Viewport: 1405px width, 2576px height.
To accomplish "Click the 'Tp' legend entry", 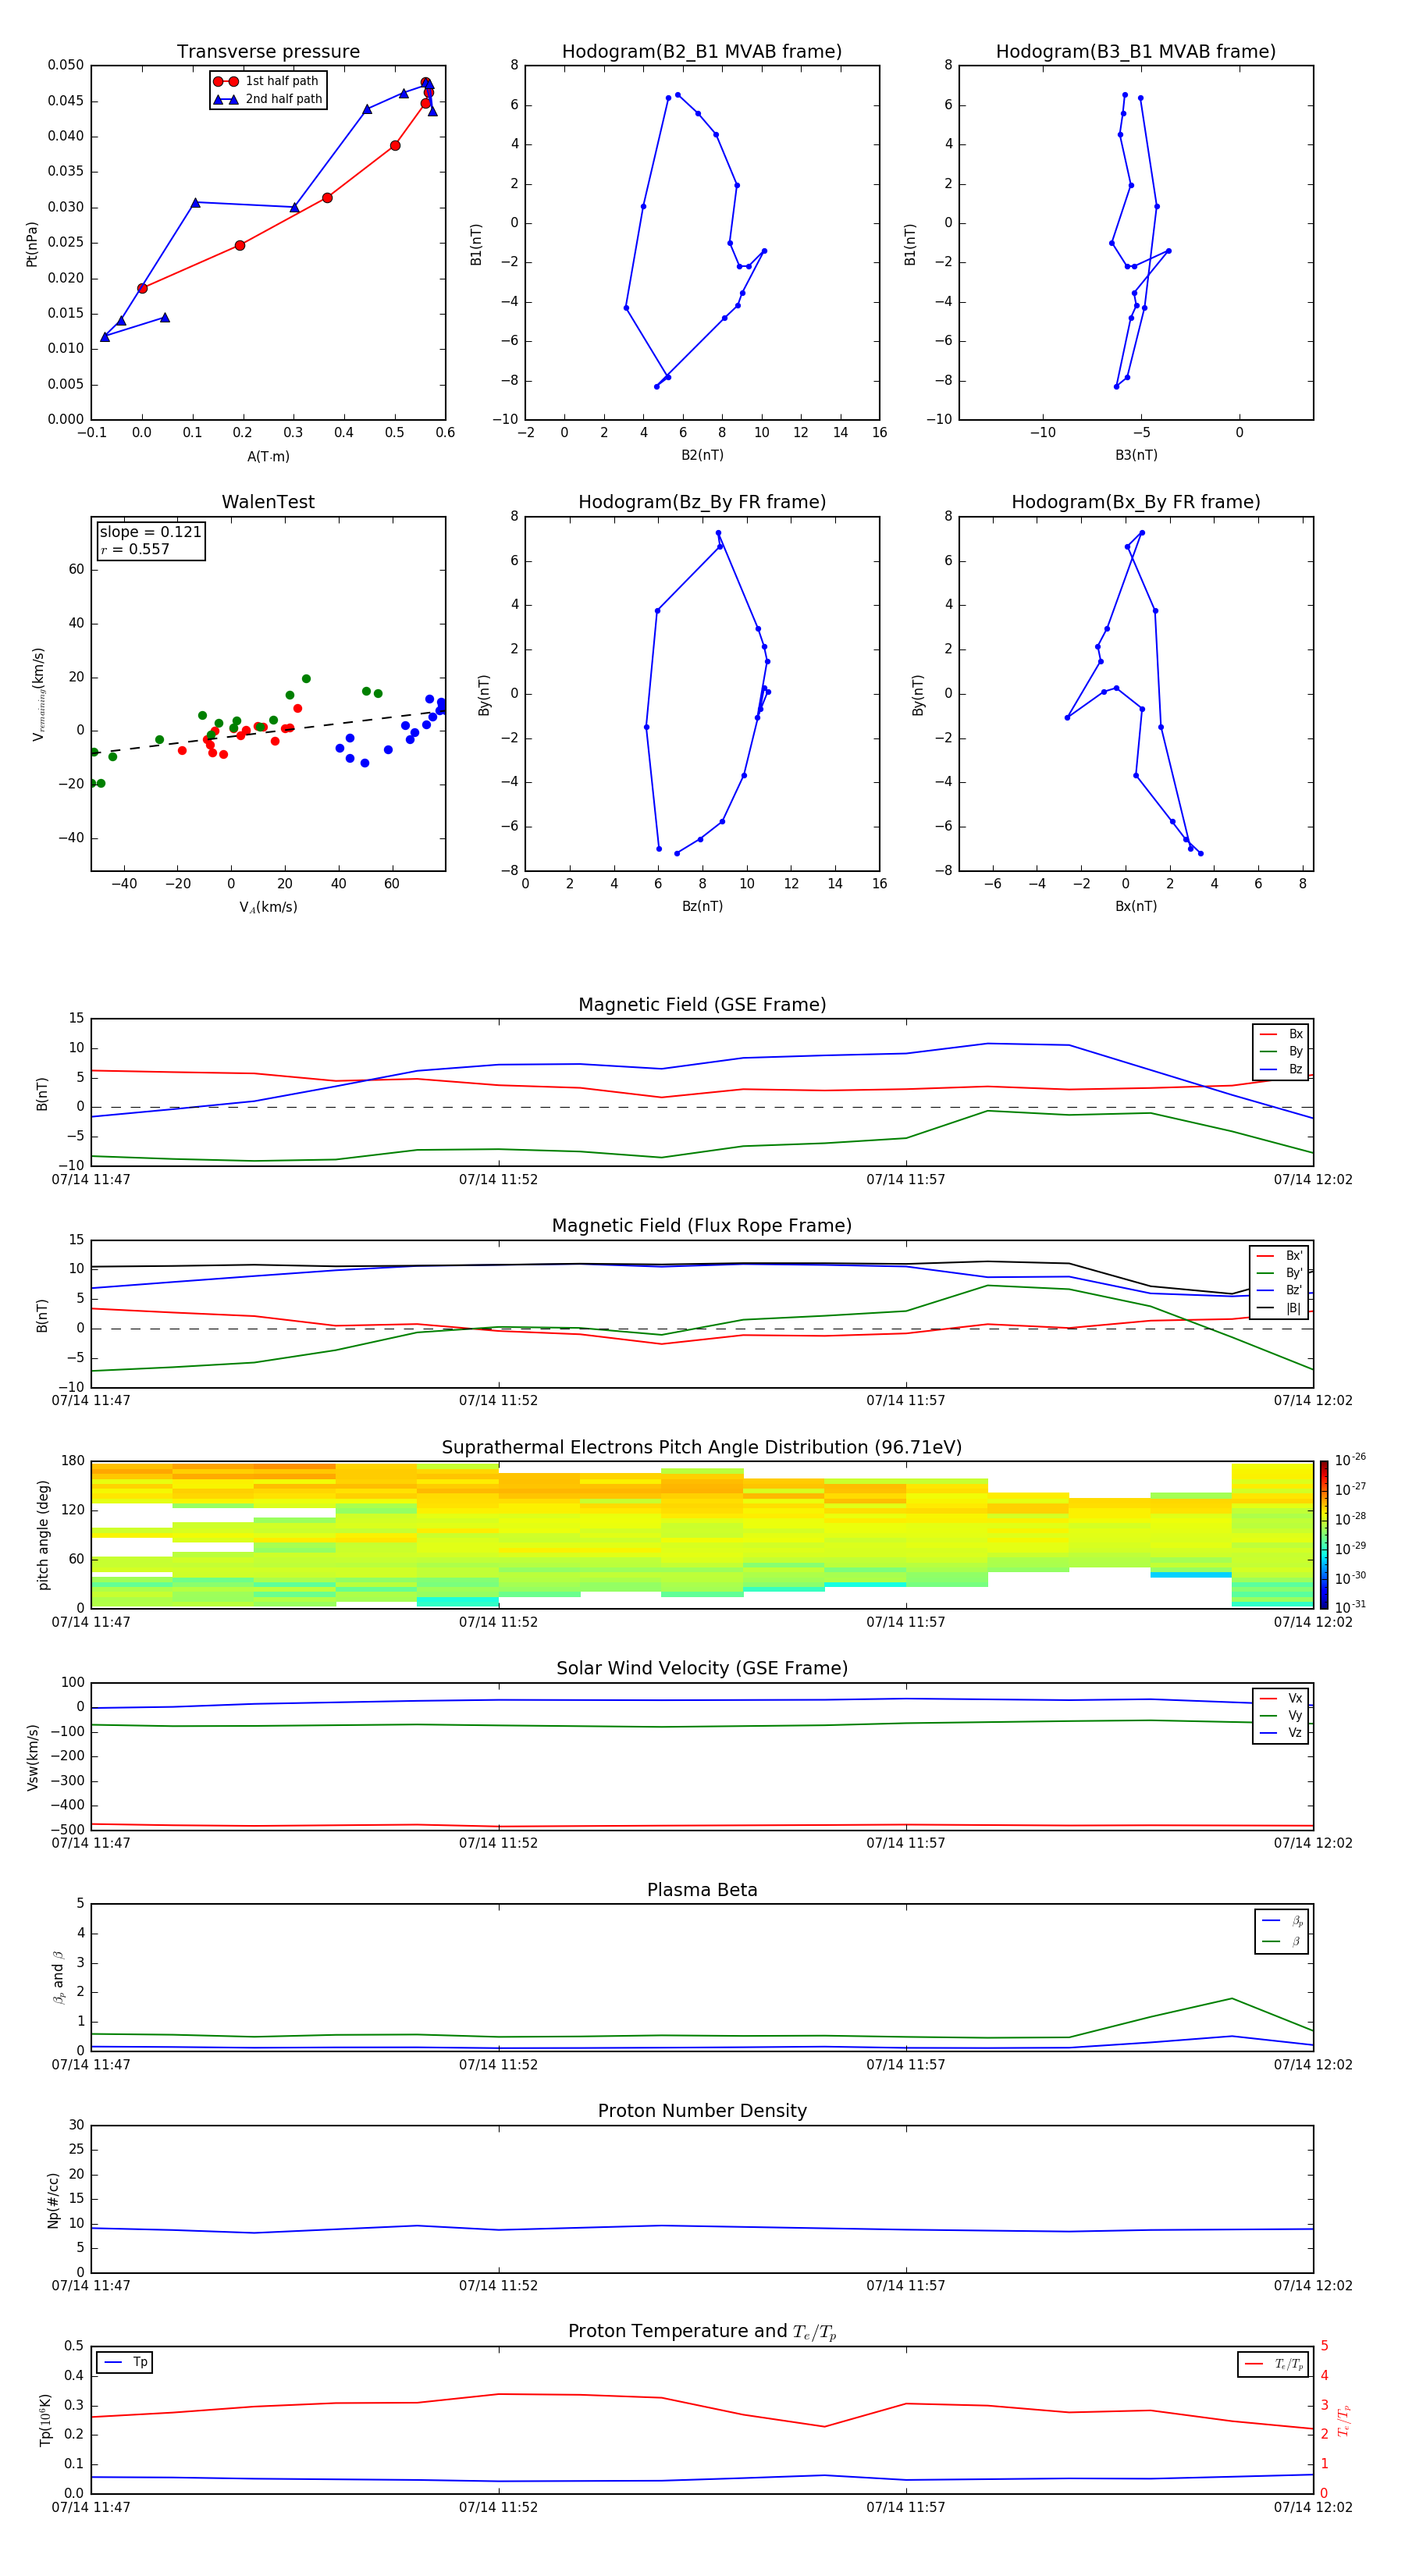I will click(125, 2362).
